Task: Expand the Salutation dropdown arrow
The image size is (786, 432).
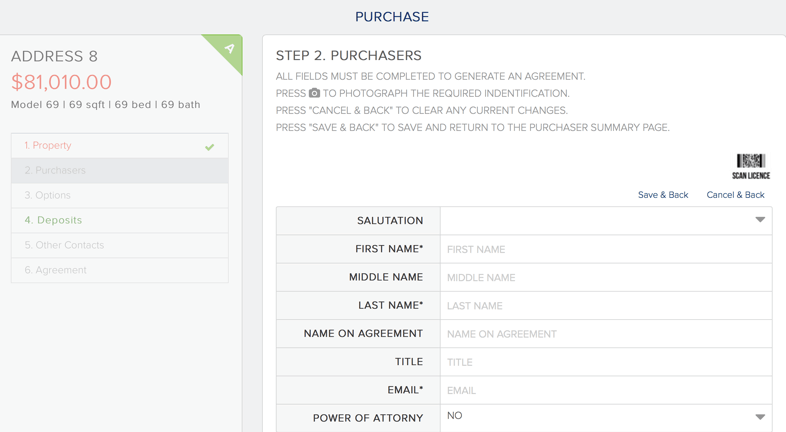Action: coord(759,220)
